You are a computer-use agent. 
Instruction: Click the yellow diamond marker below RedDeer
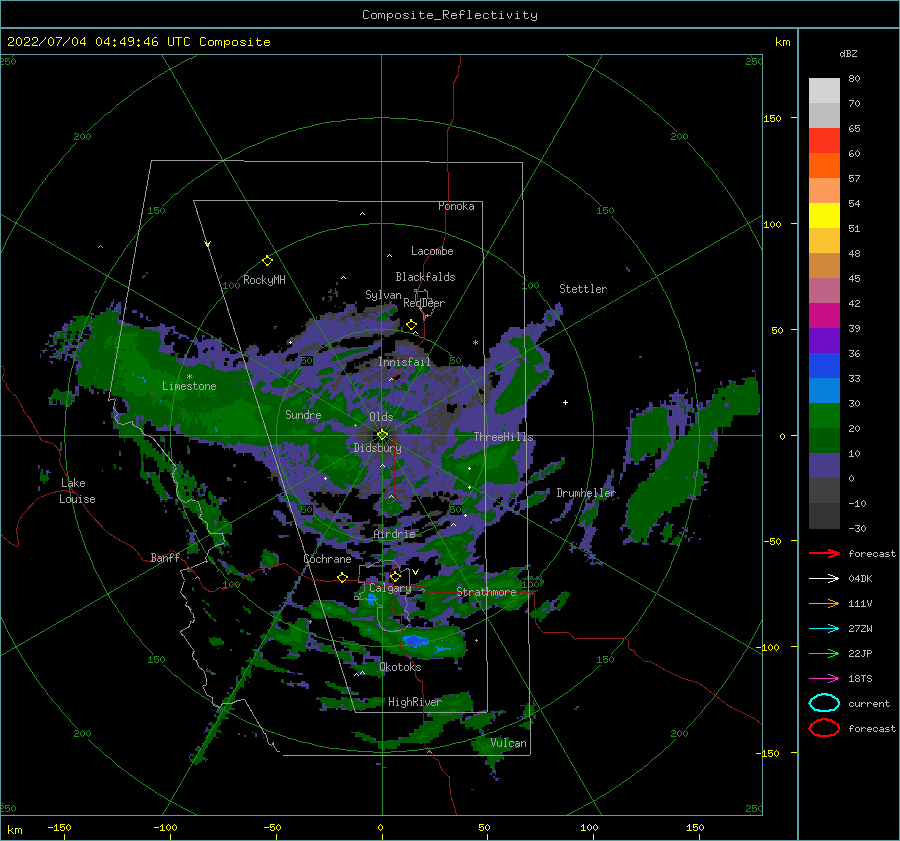(412, 325)
